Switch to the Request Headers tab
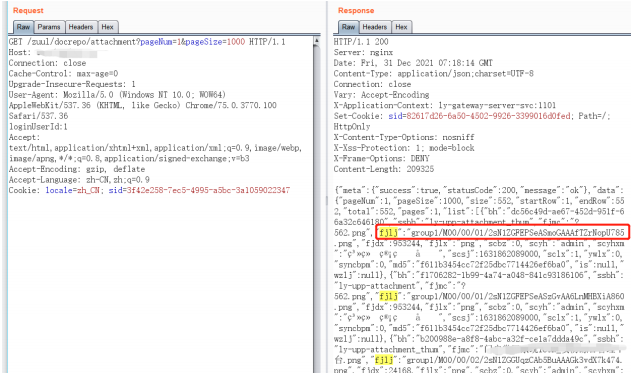 tap(81, 27)
